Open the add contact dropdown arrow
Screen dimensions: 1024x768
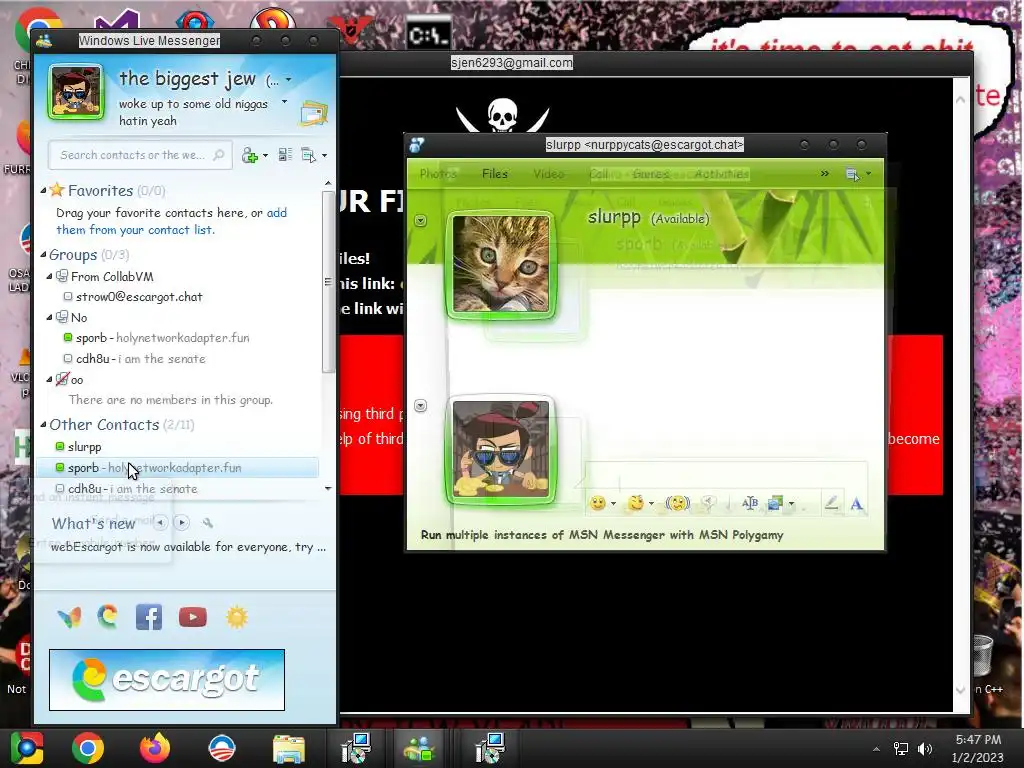(x=265, y=155)
